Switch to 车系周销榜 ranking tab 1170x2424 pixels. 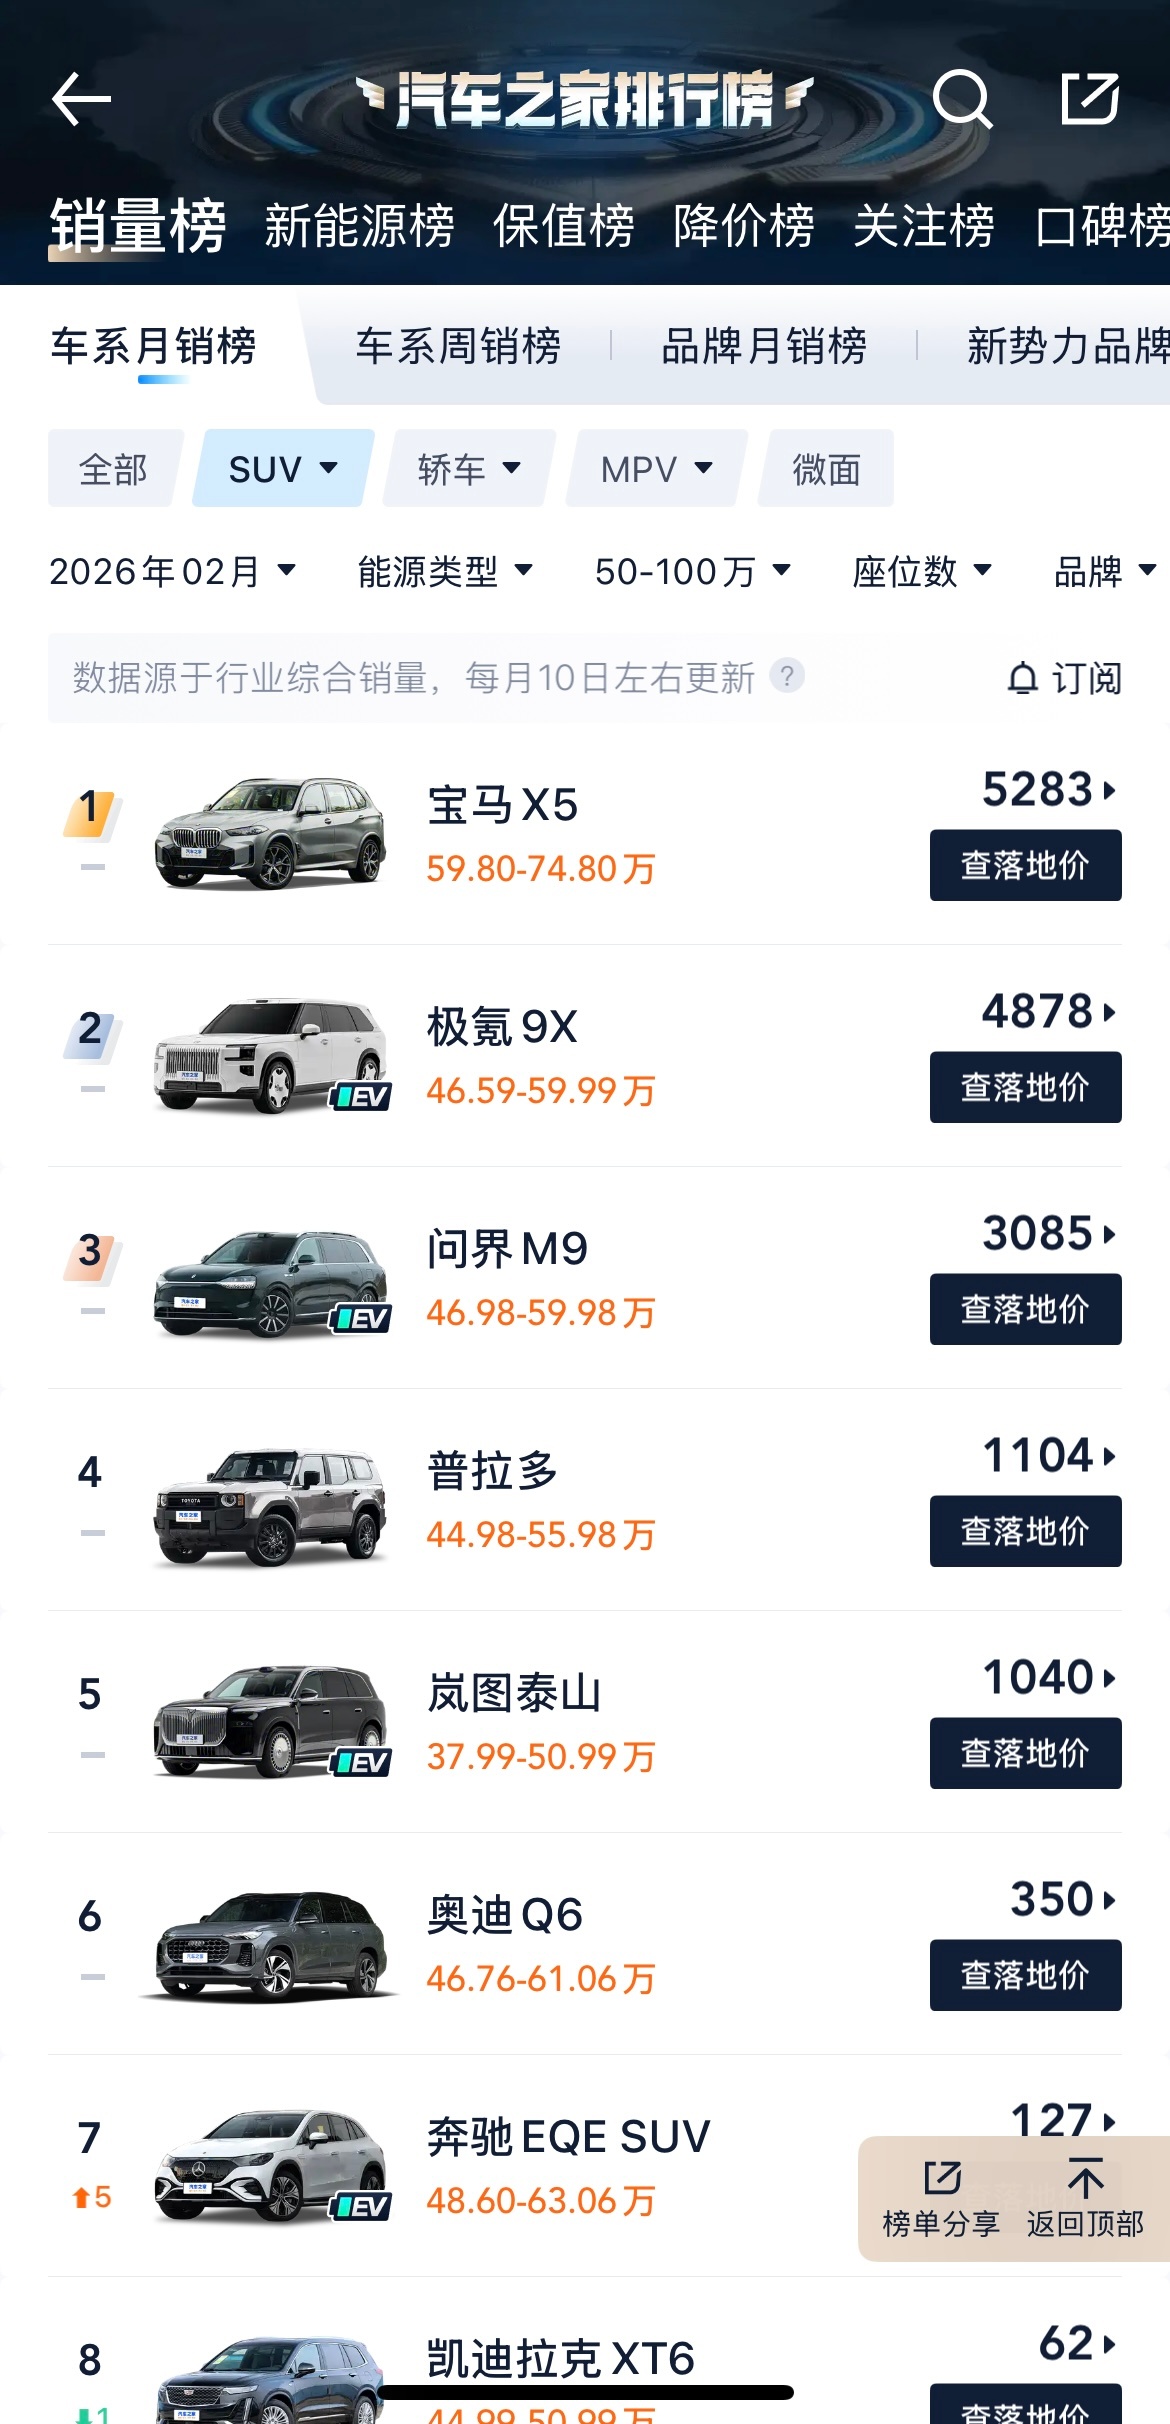pos(459,346)
